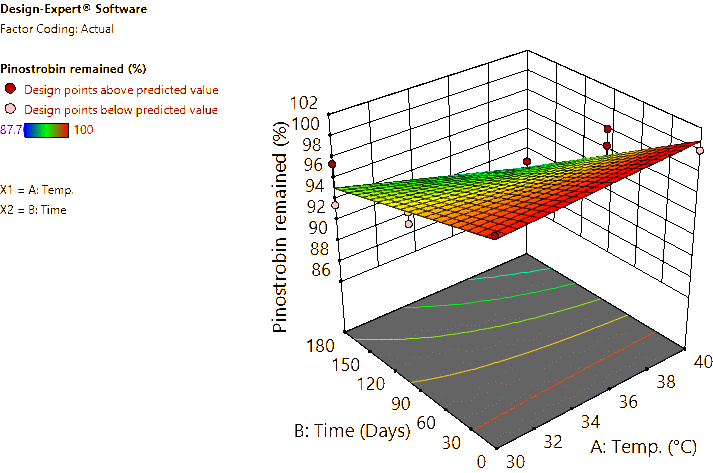Click the 'B: Time (Days)' axis title
The image size is (713, 473).
coord(352,432)
